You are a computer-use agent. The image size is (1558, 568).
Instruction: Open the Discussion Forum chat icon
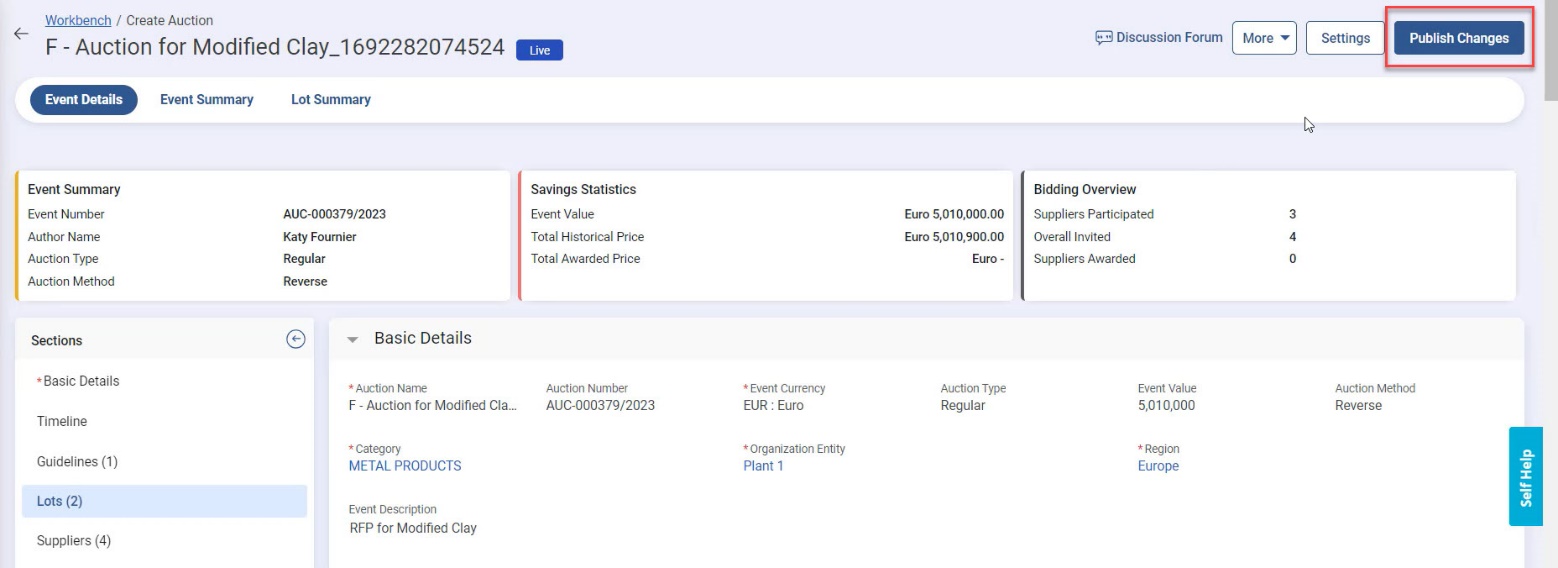(1104, 38)
